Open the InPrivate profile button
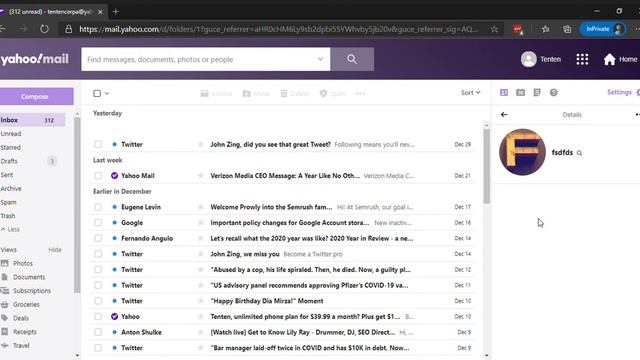This screenshot has width=640, height=360. (603, 29)
